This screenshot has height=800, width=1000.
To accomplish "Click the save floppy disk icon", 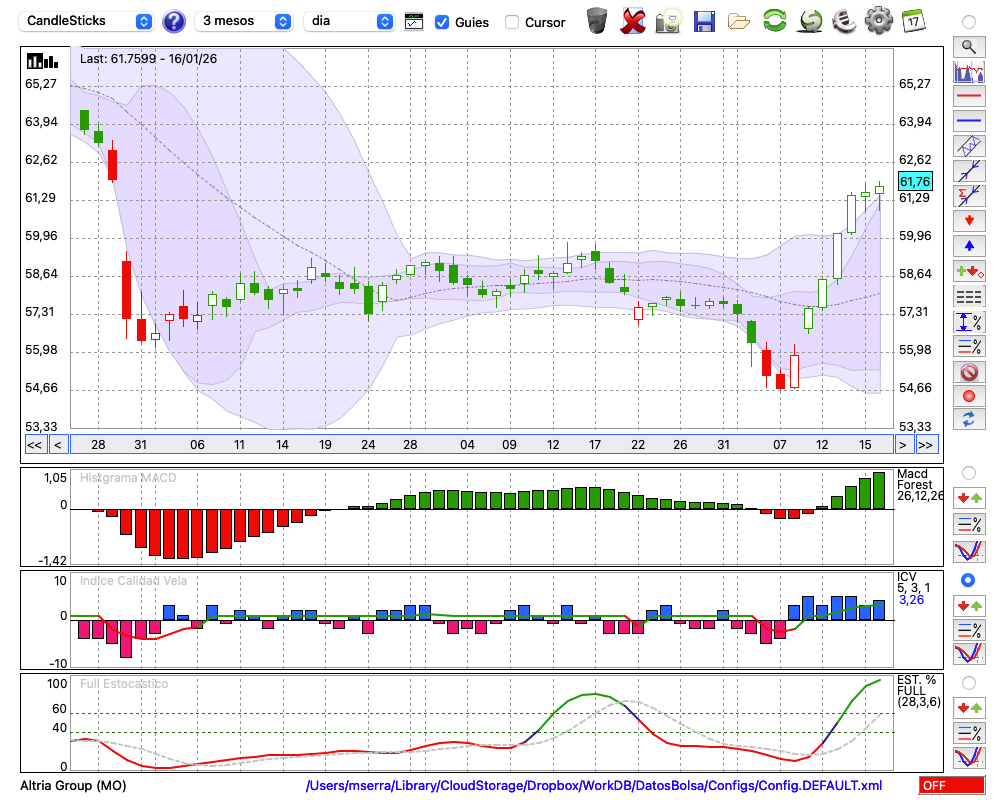I will tap(704, 21).
